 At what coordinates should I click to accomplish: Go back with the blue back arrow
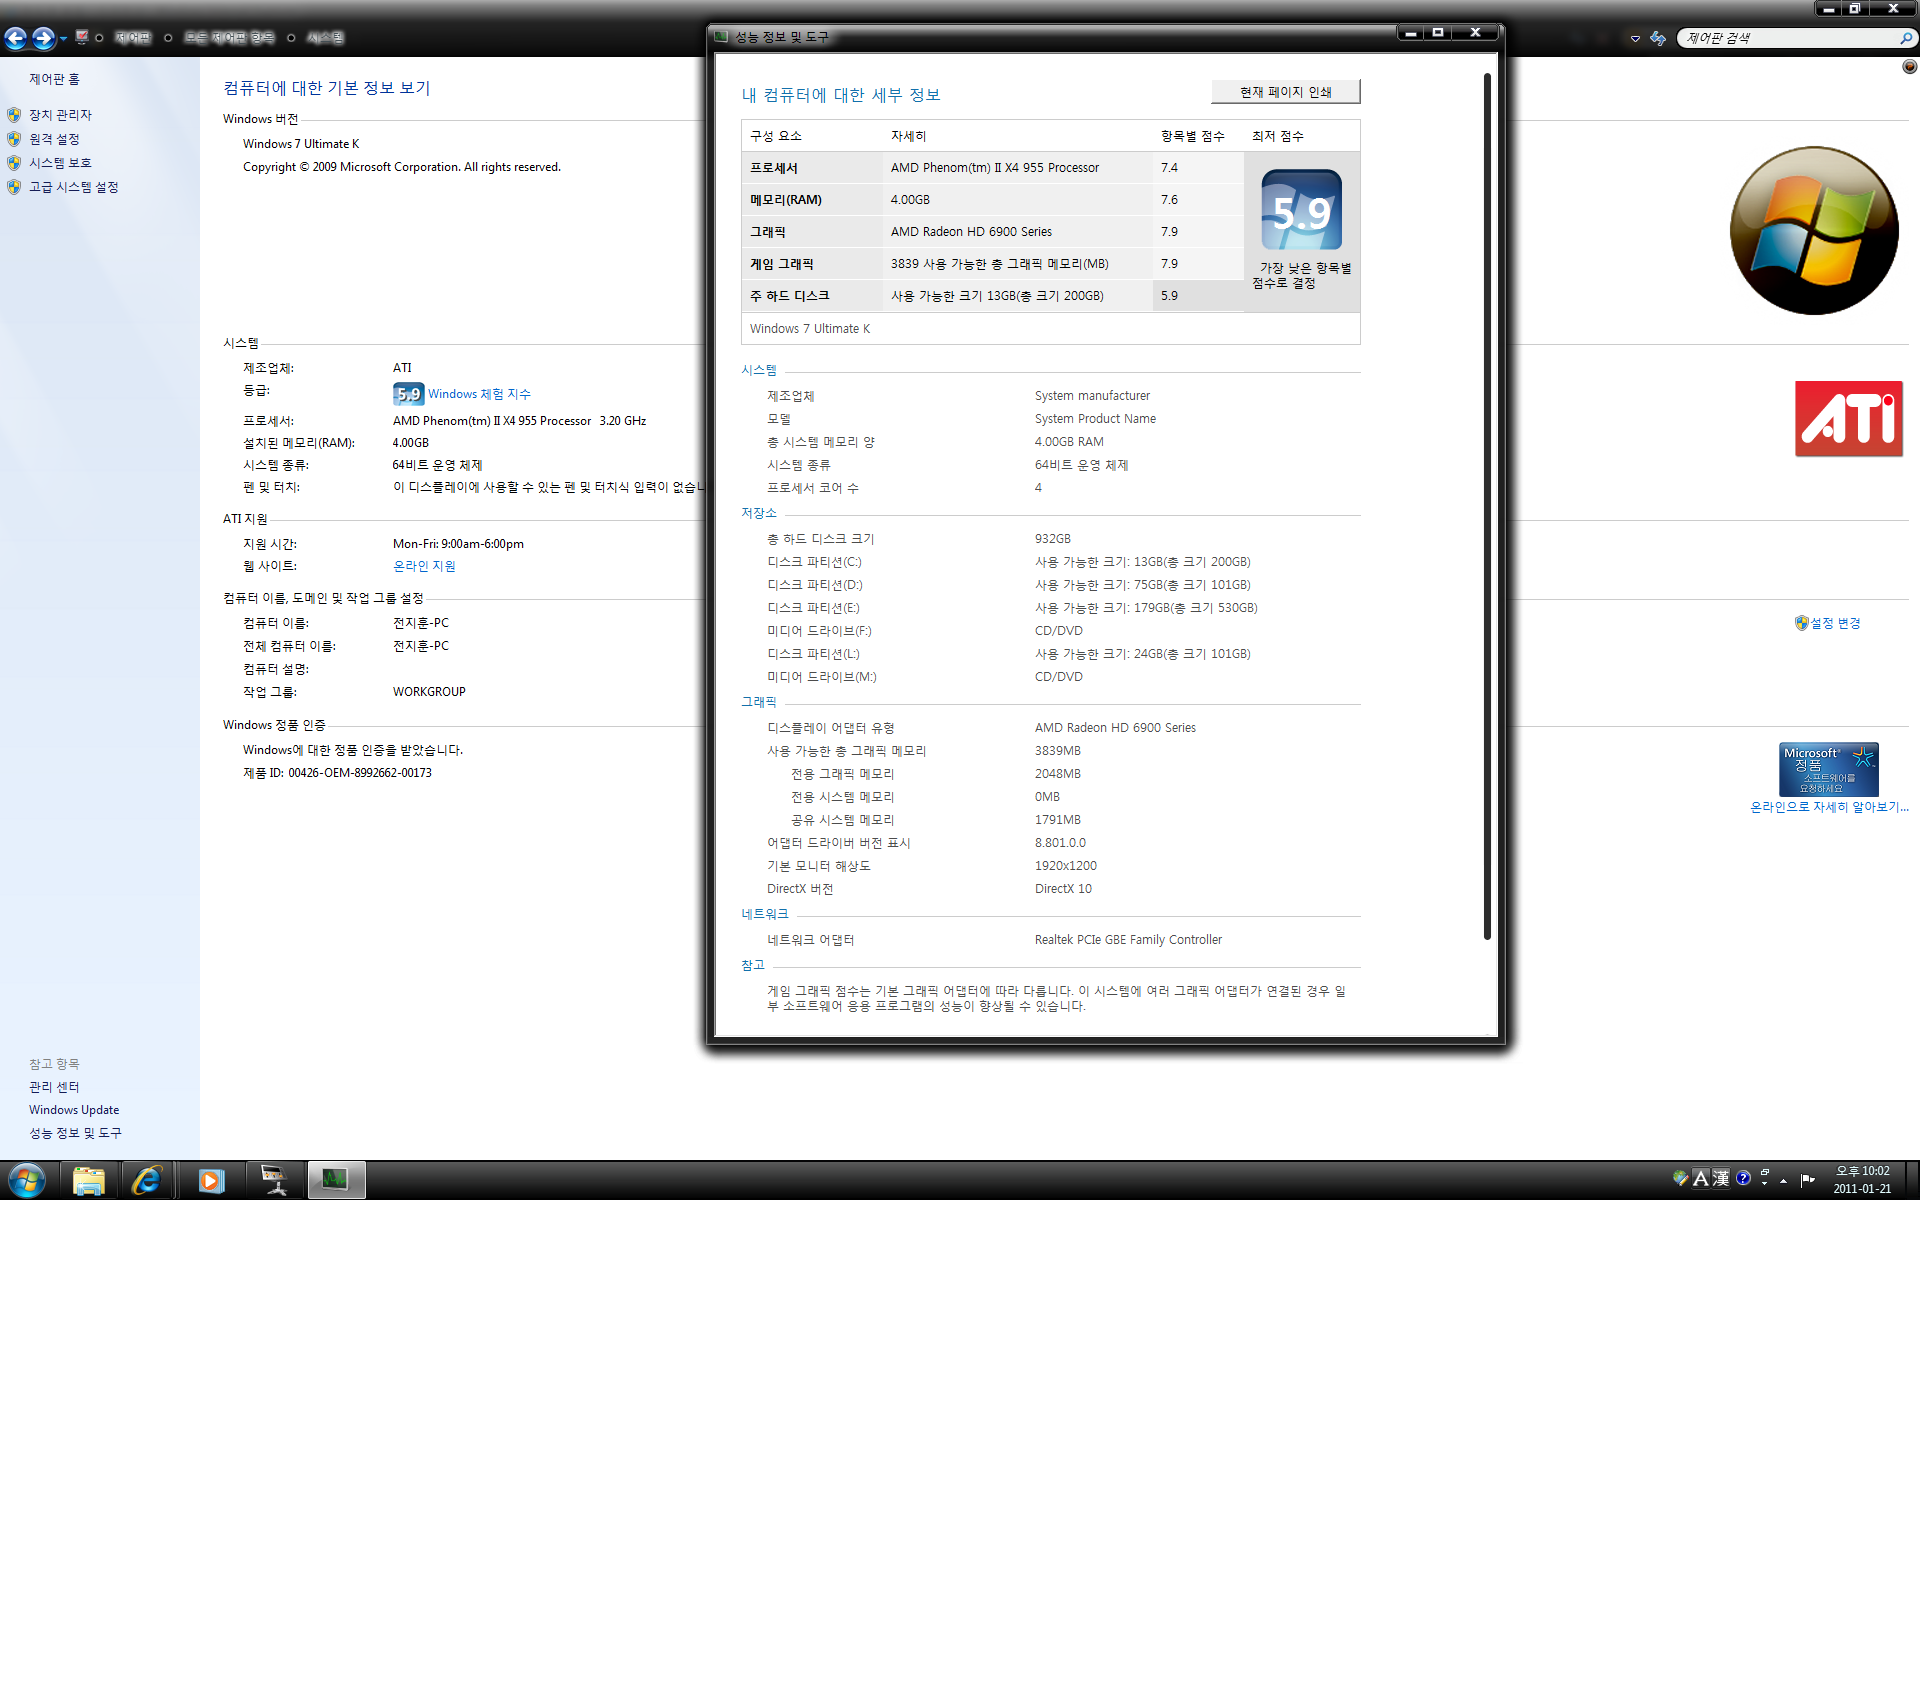[15, 38]
